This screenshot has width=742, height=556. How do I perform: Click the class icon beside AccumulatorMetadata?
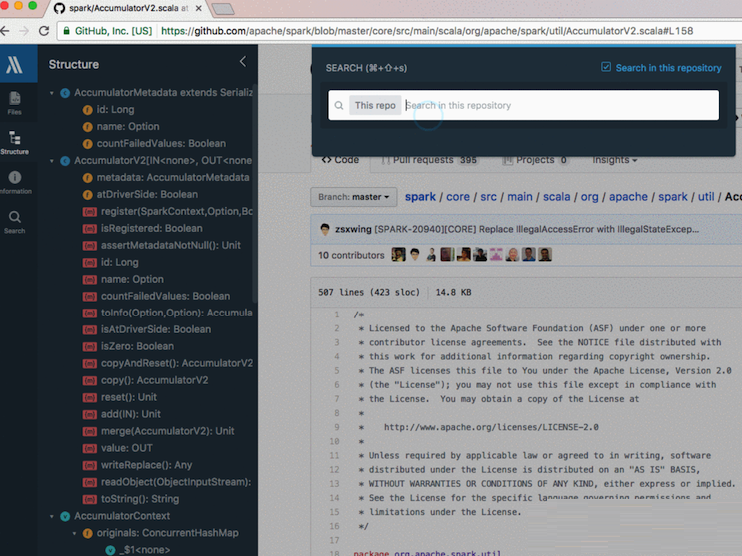65,93
